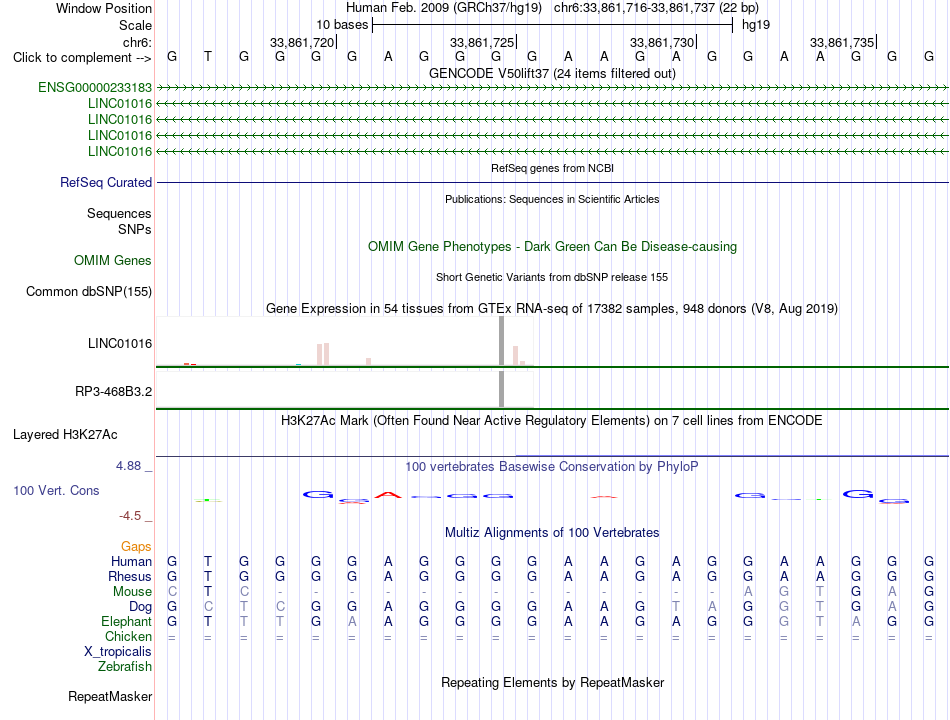Click the hg19 label next to scale bar
Image resolution: width=950 pixels, height=720 pixels.
point(756,25)
